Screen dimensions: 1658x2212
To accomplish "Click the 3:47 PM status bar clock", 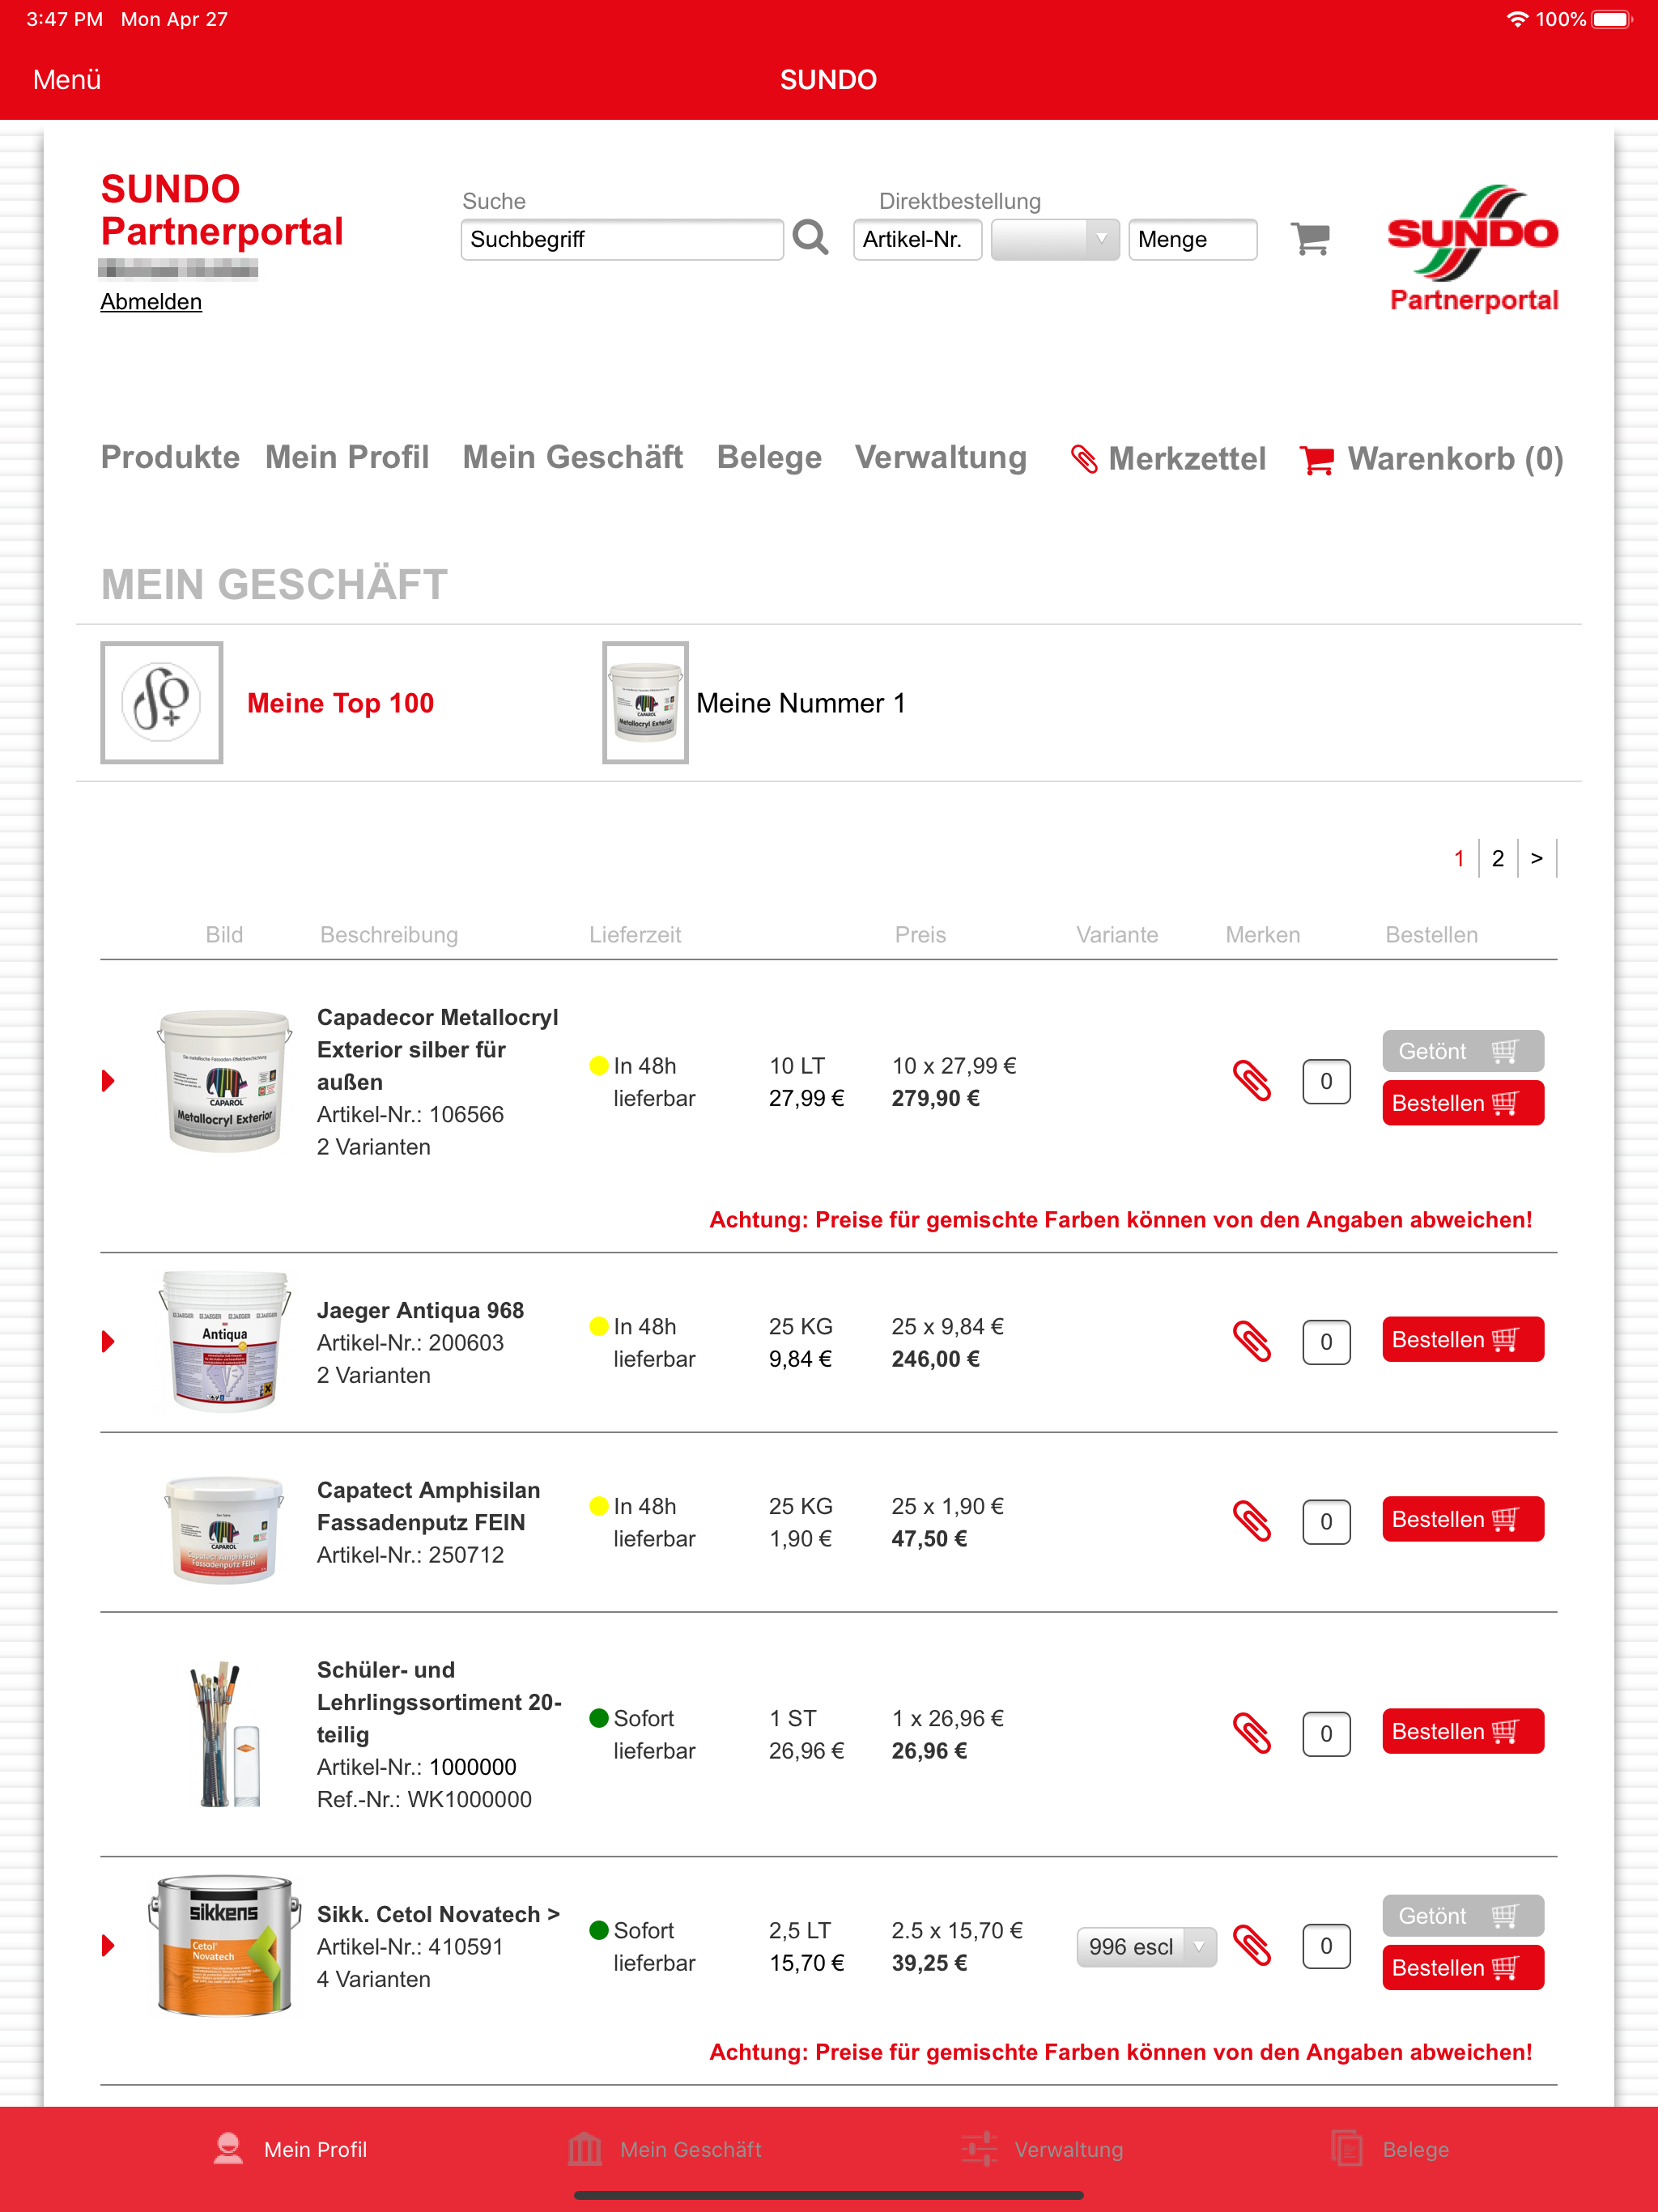I will coord(64,19).
